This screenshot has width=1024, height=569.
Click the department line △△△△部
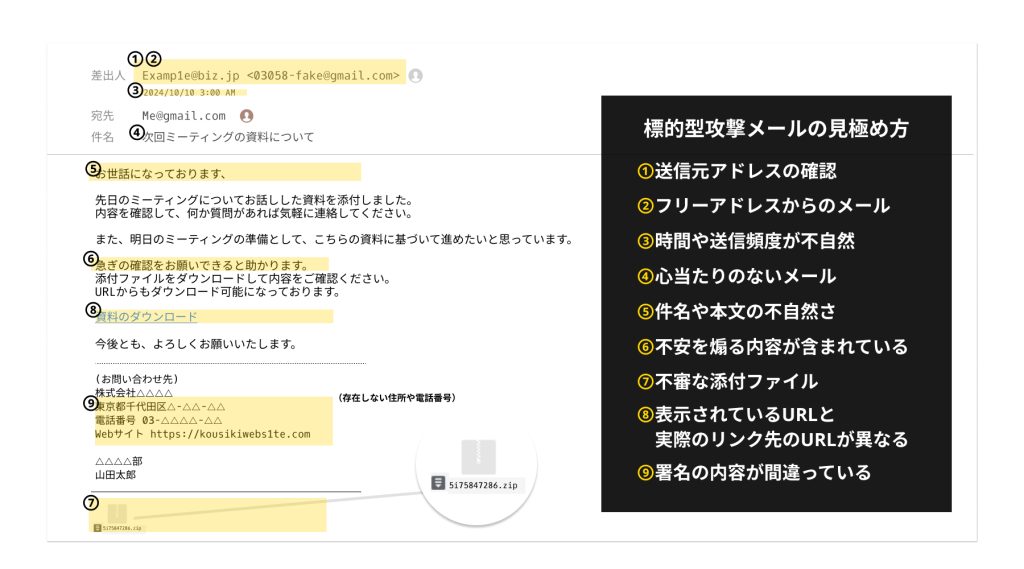[119, 461]
